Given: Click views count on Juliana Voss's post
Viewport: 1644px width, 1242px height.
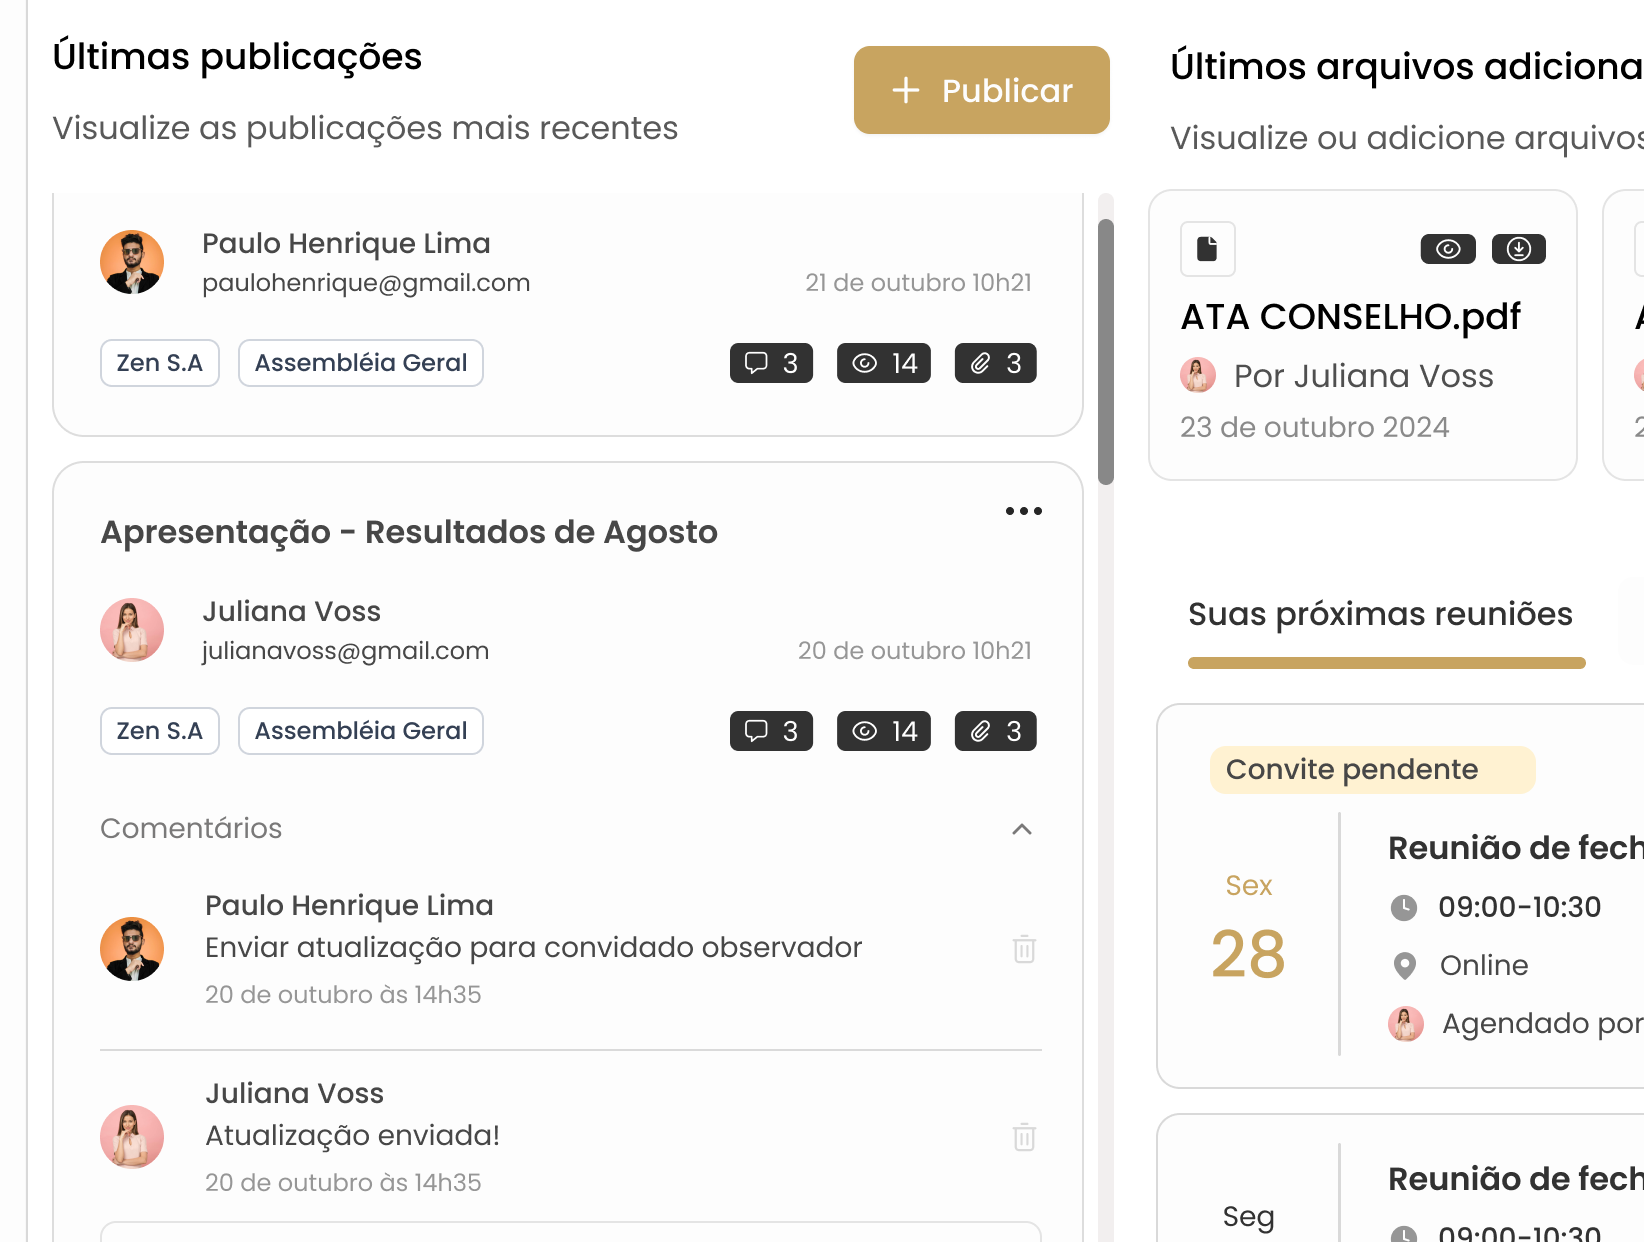Looking at the screenshot, I should click(x=883, y=731).
